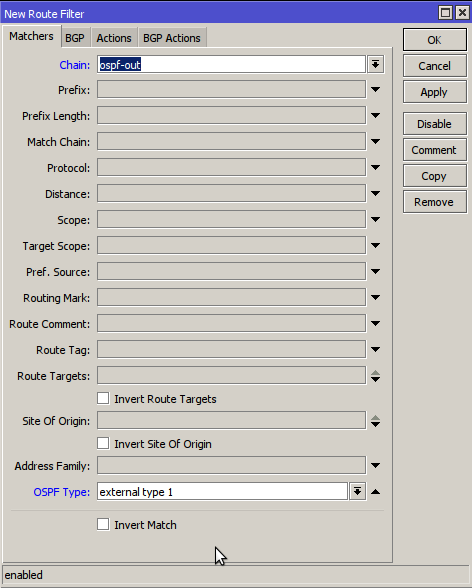Image resolution: width=472 pixels, height=588 pixels.
Task: Switch to the BGP tab
Action: [x=75, y=38]
